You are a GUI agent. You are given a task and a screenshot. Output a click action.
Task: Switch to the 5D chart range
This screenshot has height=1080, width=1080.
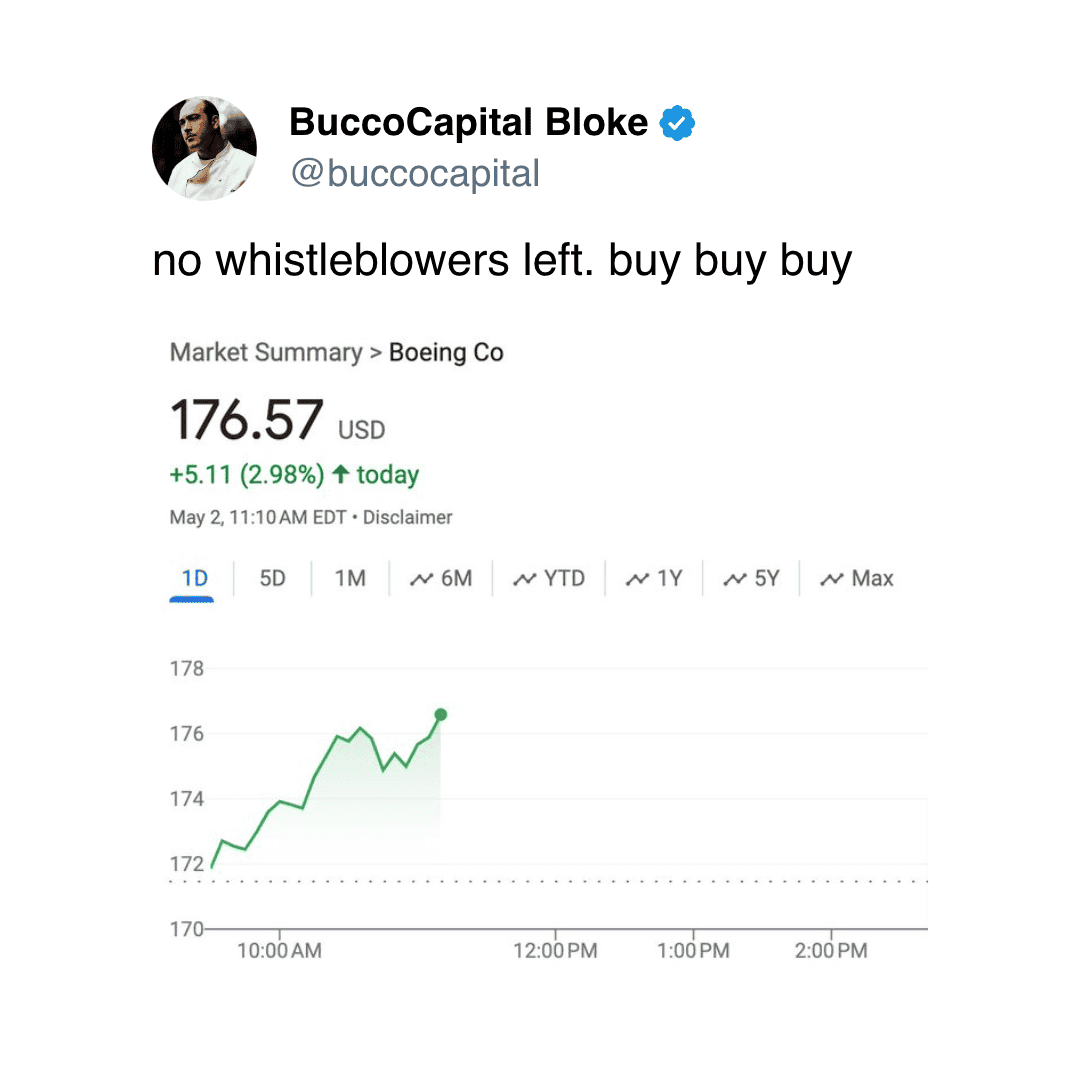coord(272,579)
